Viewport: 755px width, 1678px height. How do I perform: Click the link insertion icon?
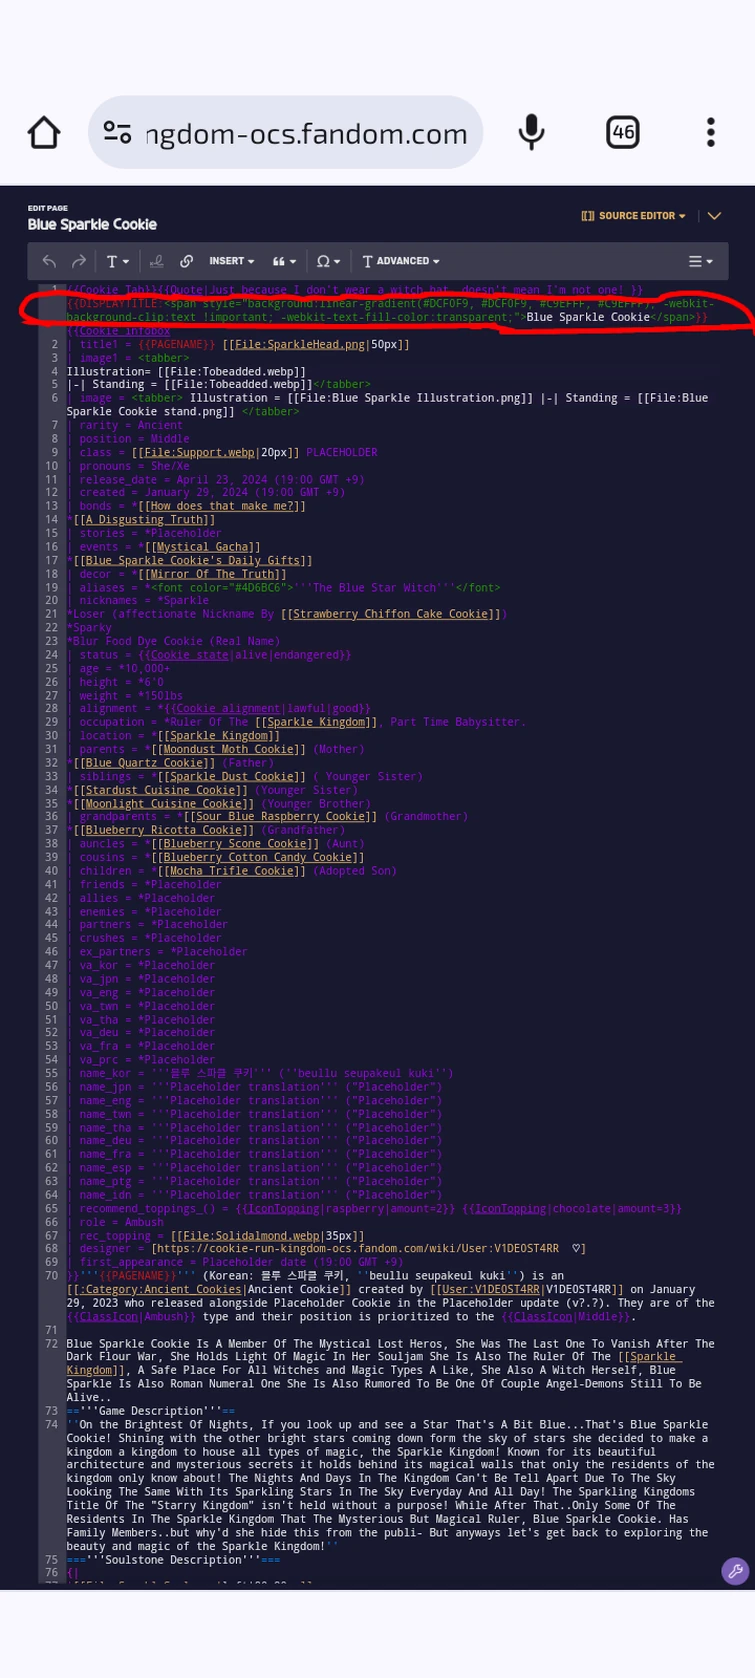186,262
